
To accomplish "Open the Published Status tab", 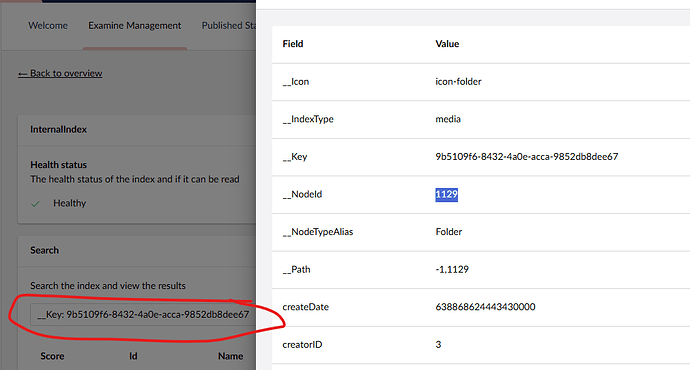I will [228, 26].
